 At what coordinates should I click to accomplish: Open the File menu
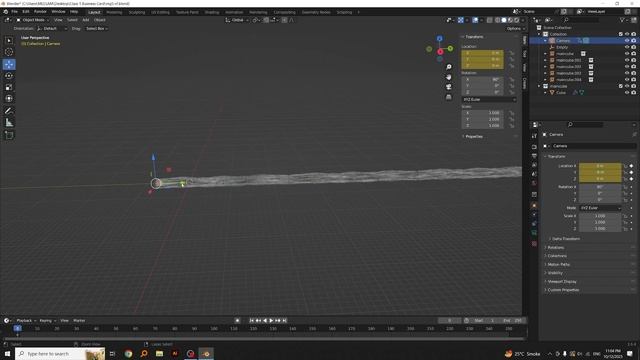tap(14, 12)
